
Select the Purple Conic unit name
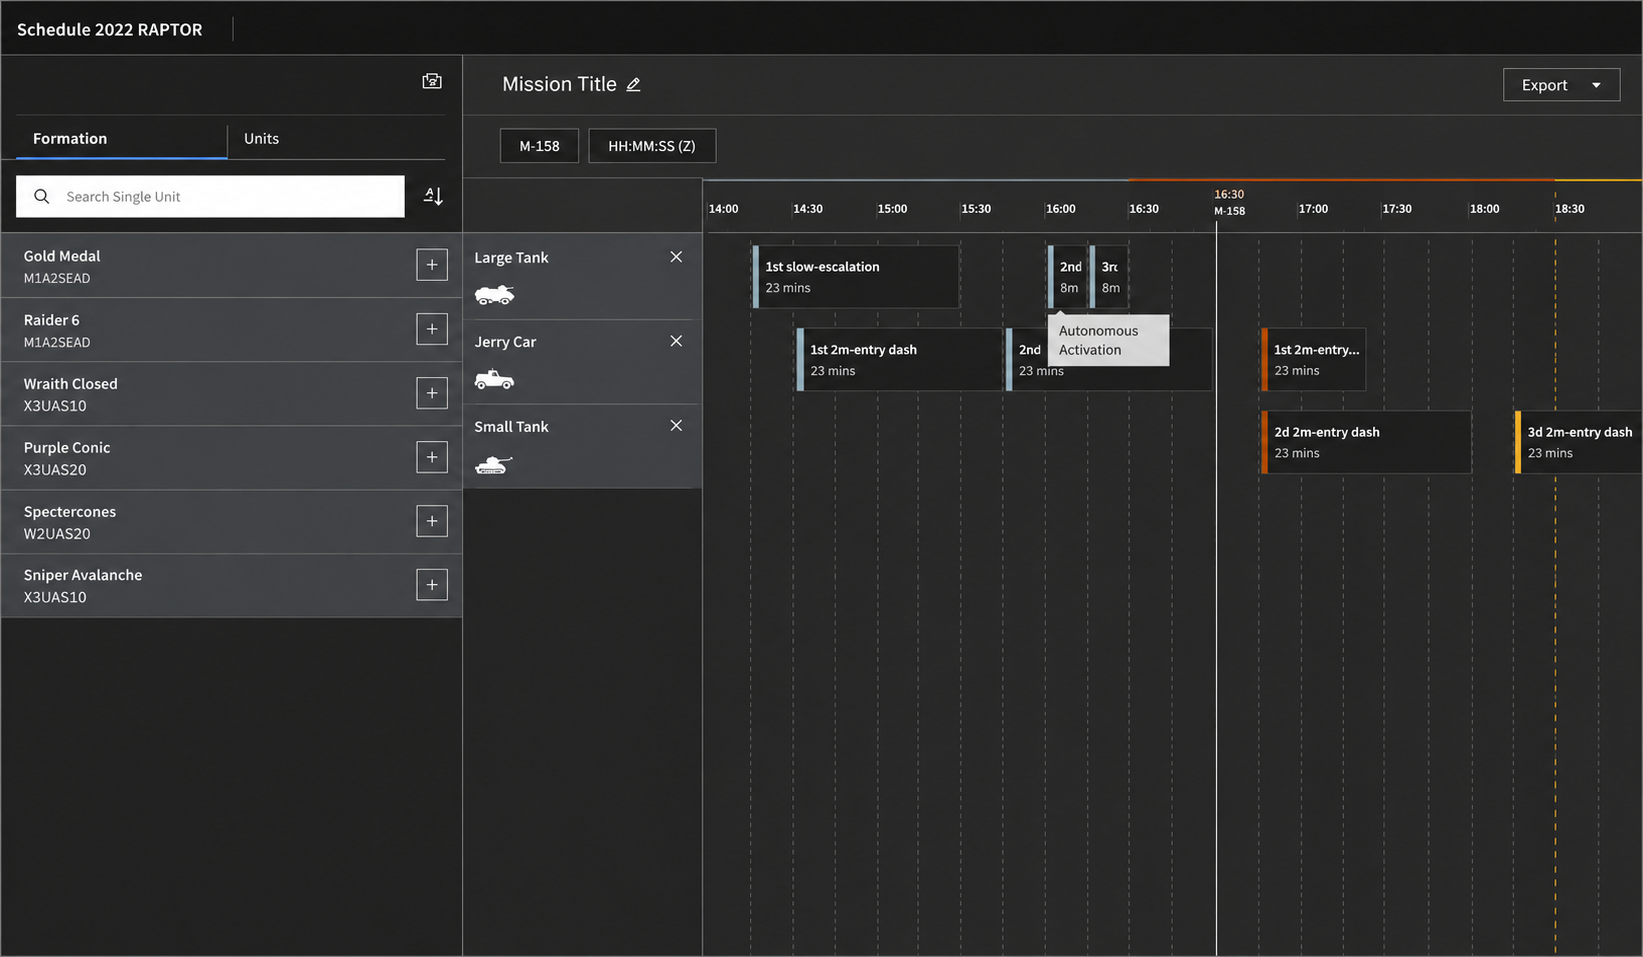[67, 448]
